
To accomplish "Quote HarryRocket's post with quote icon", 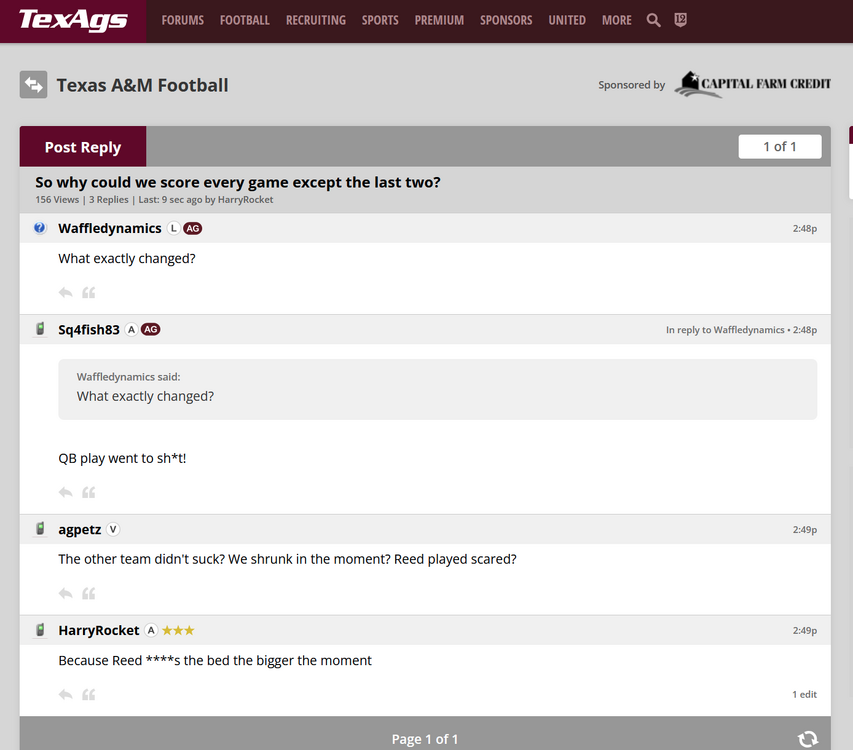I will 89,695.
